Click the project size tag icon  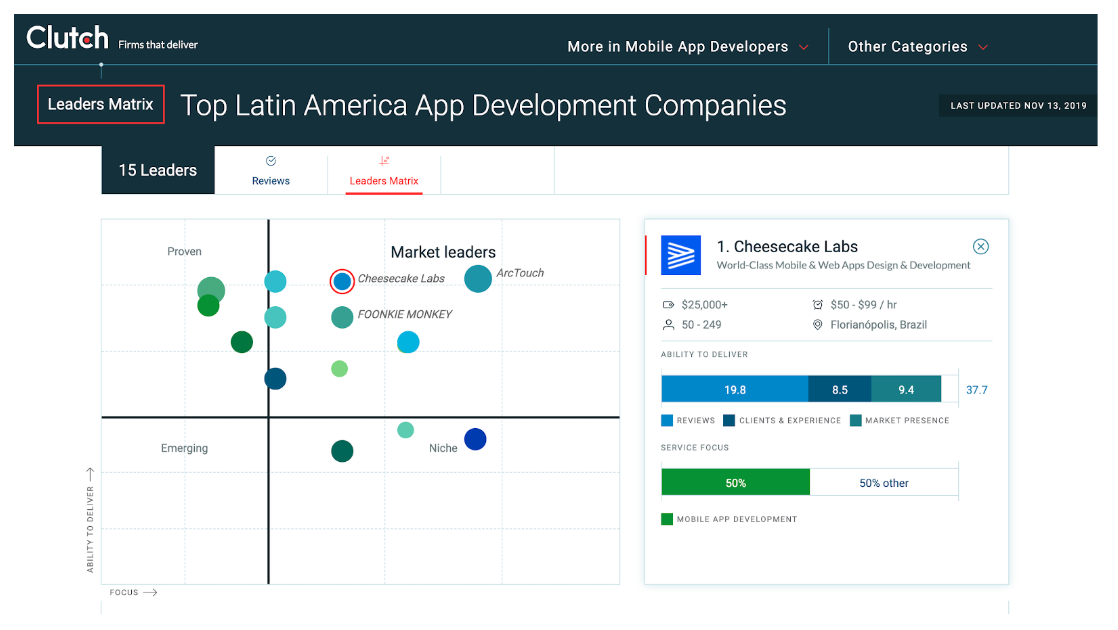point(668,305)
